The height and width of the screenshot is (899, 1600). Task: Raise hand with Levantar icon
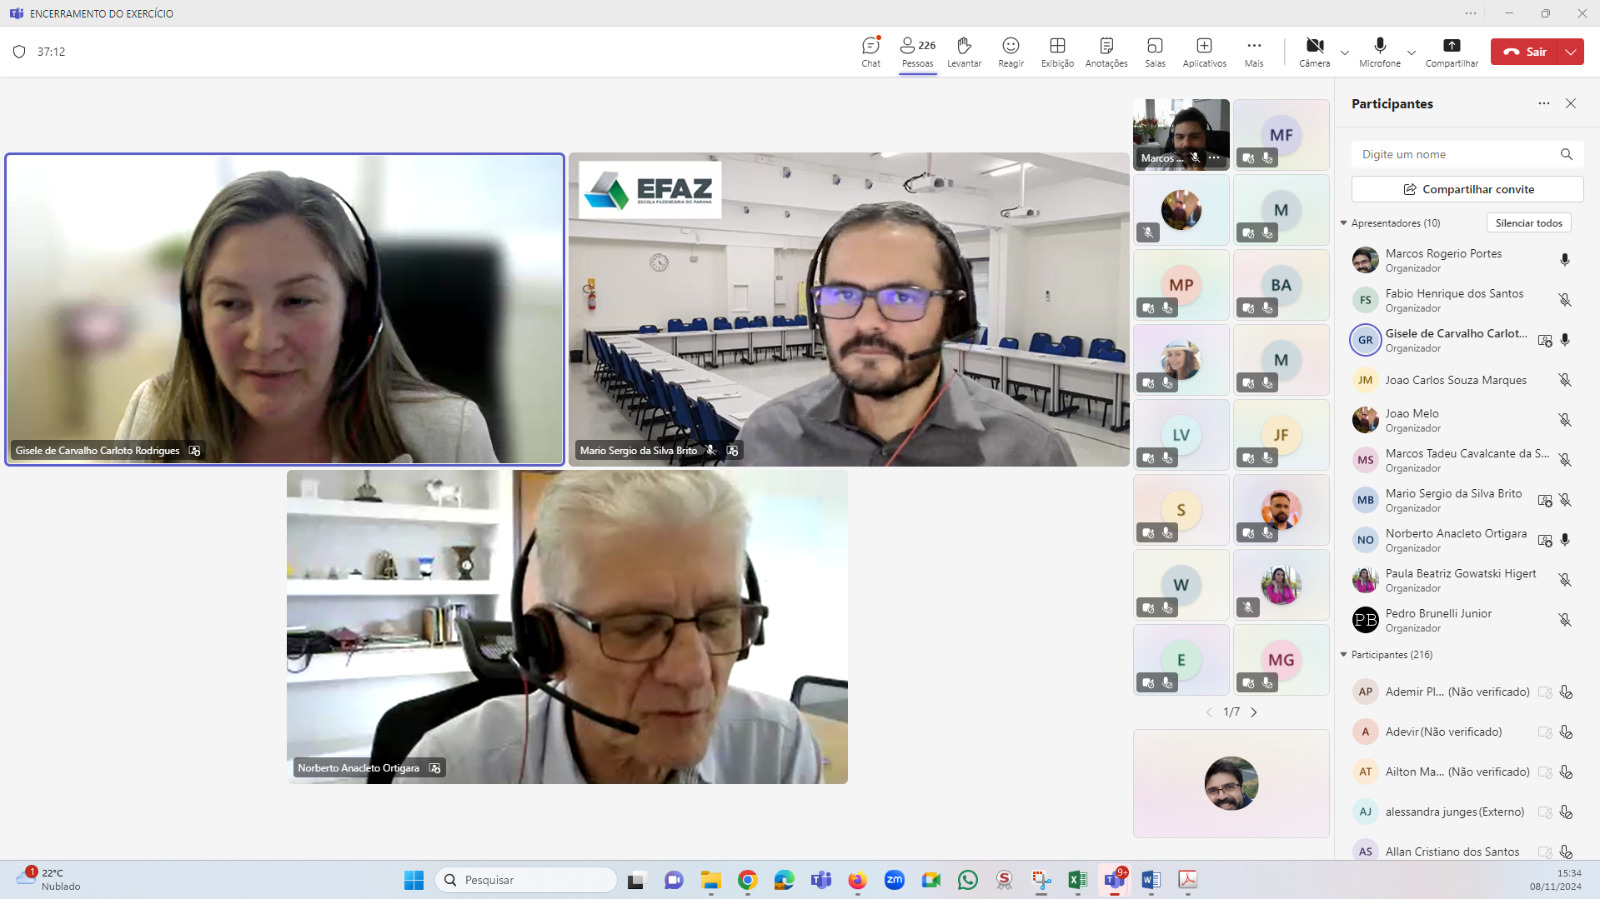click(964, 52)
